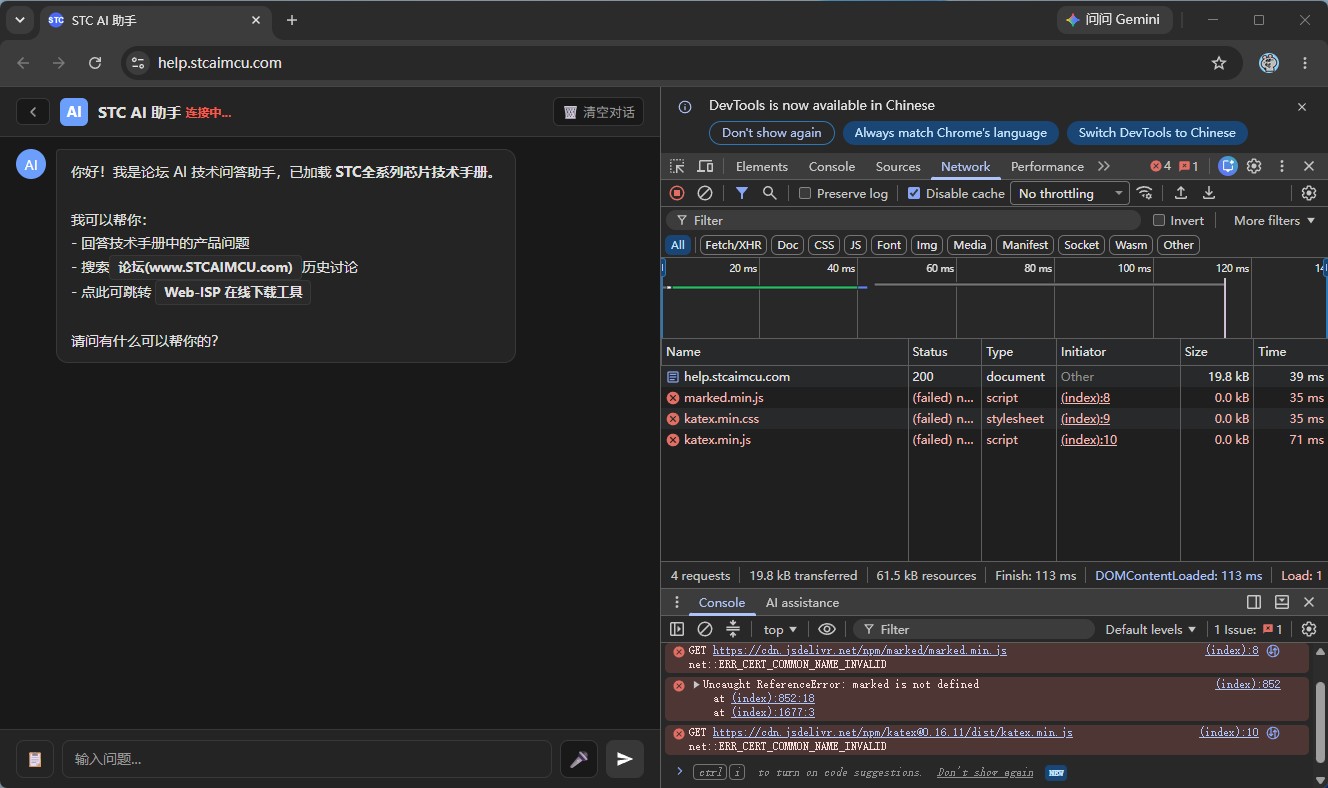Click the 清空对话 clear chat button
Viewport: 1328px width, 788px height.
click(598, 112)
